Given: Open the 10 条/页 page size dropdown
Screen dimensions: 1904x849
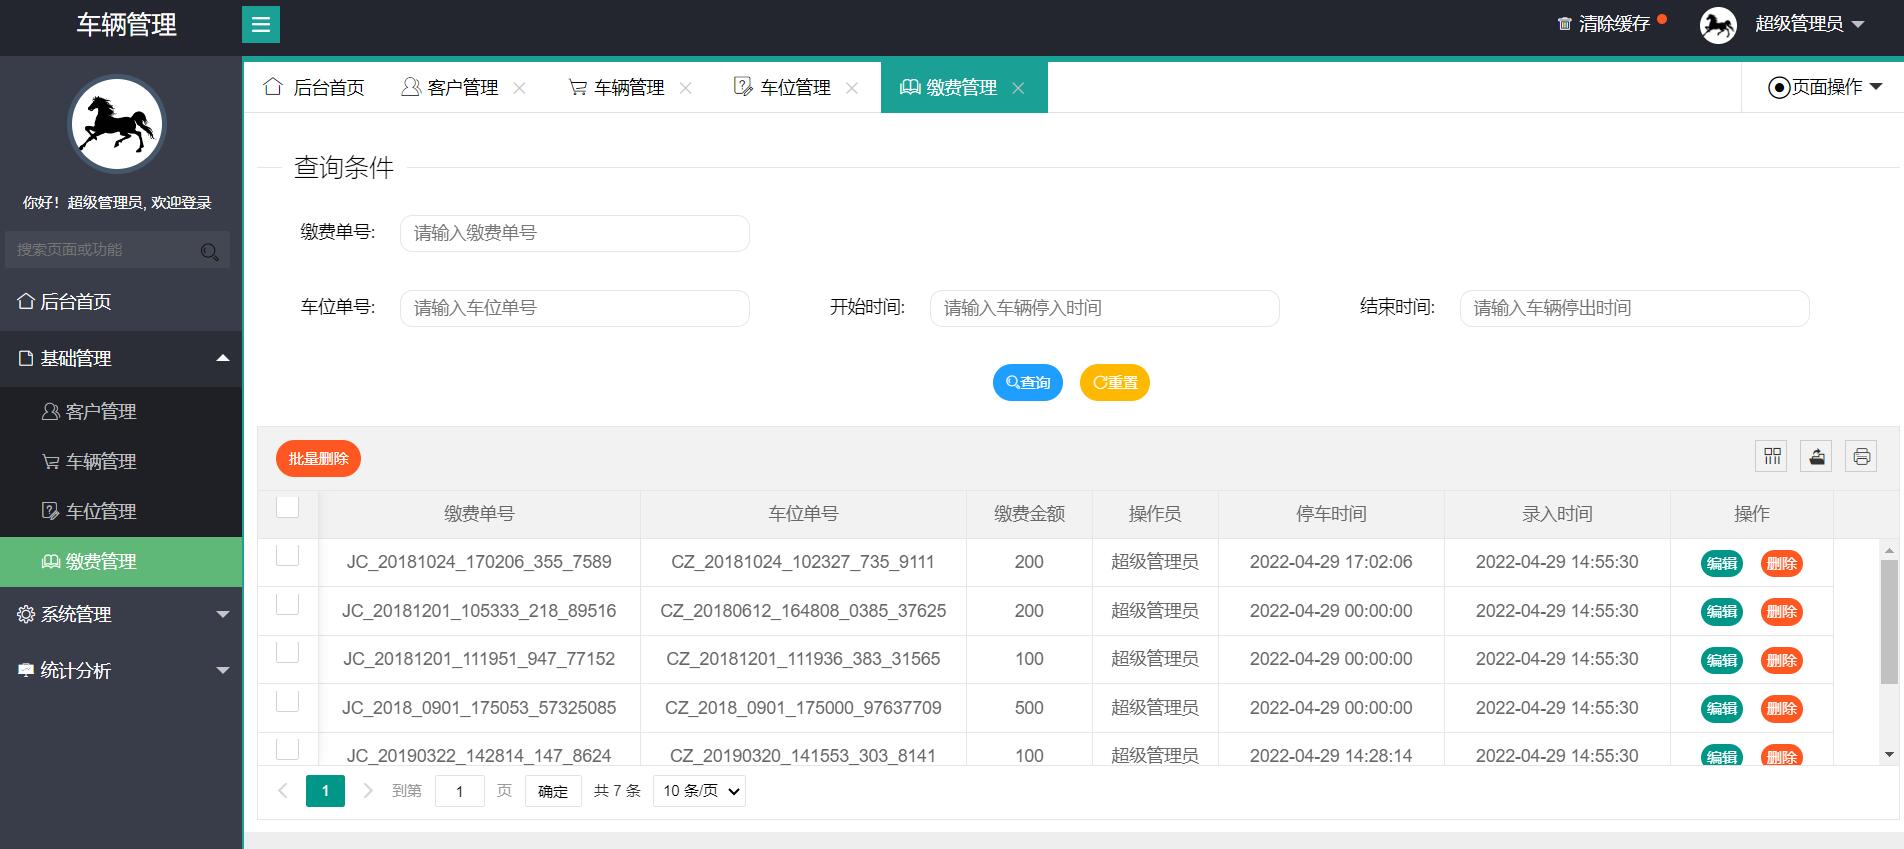Looking at the screenshot, I should tap(699, 790).
